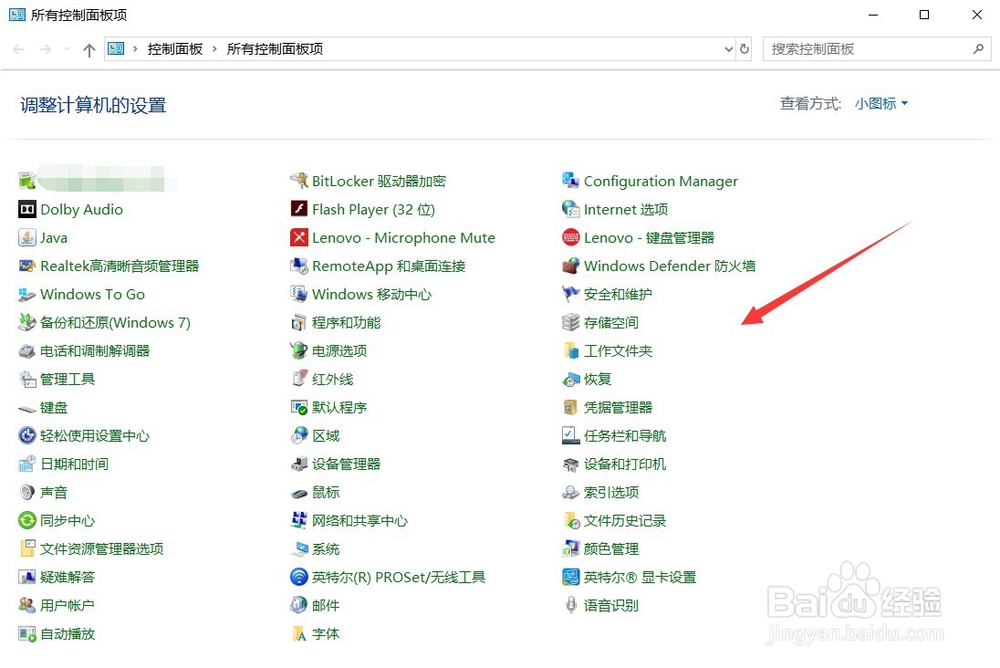Viewport: 1000px width, 668px height.
Task: Open the recent locations dropdown arrow
Action: (x=67, y=49)
